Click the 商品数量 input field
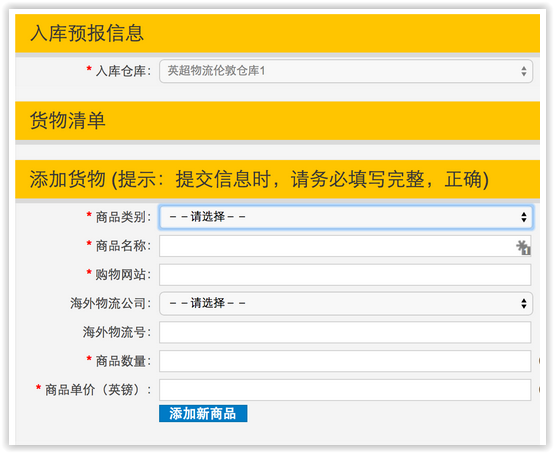This screenshot has height=453, width=554. [x=345, y=361]
